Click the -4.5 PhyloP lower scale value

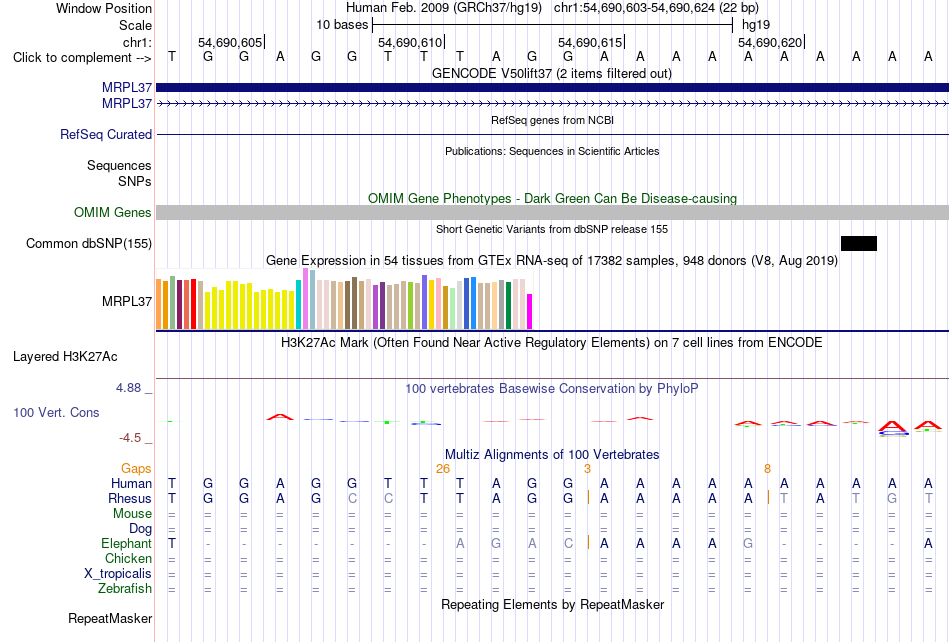(x=130, y=438)
